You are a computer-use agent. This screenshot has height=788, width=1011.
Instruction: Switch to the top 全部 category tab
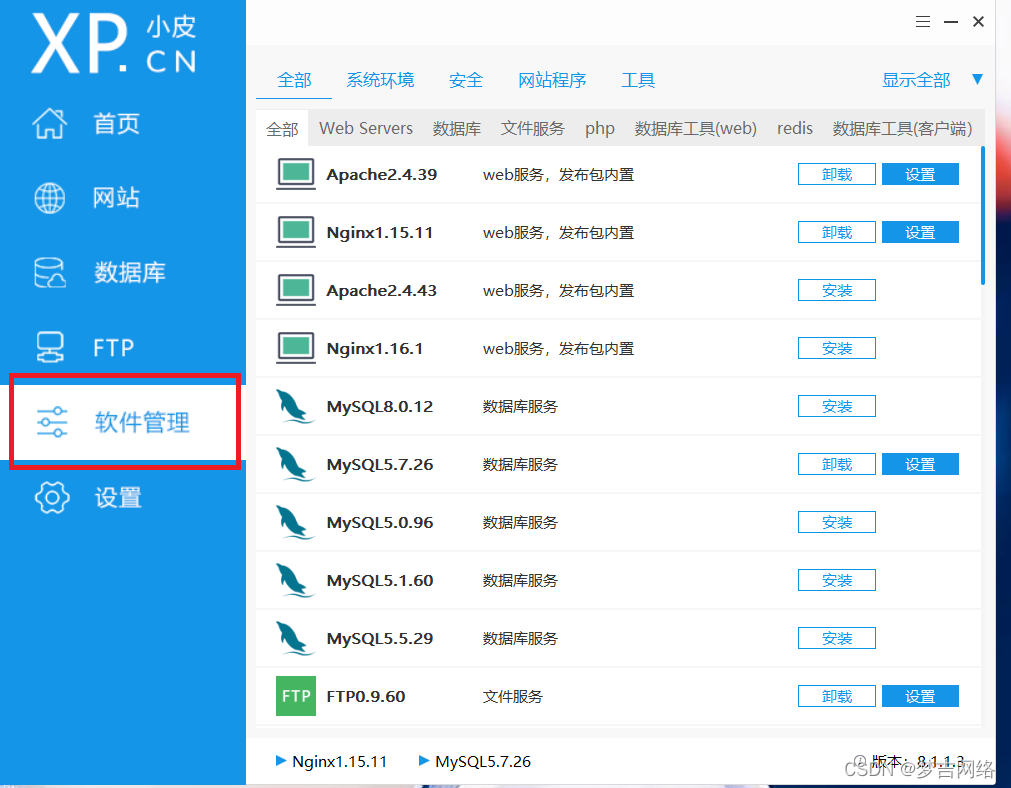294,80
